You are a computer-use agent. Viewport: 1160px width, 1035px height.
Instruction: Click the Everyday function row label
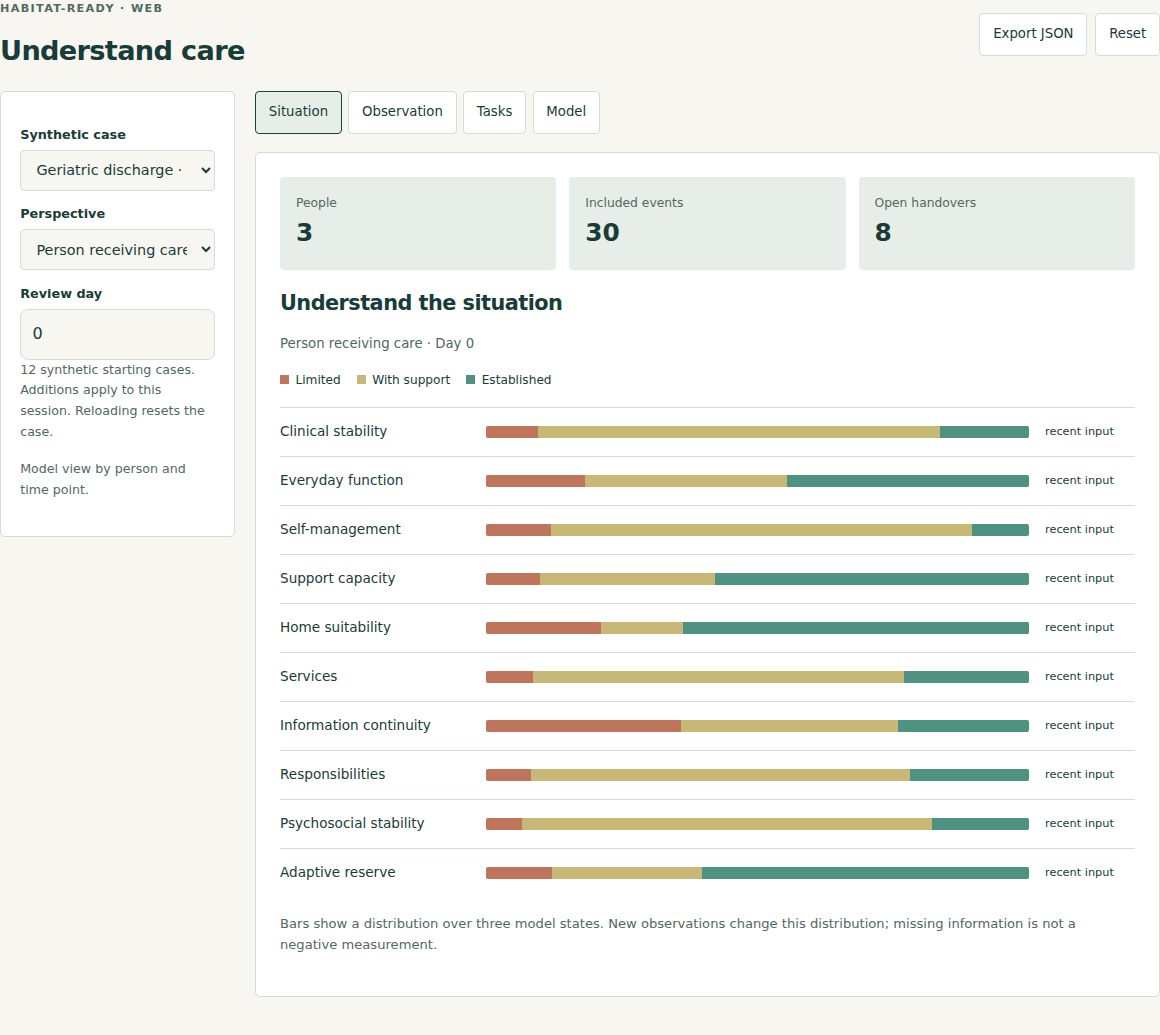(x=342, y=480)
